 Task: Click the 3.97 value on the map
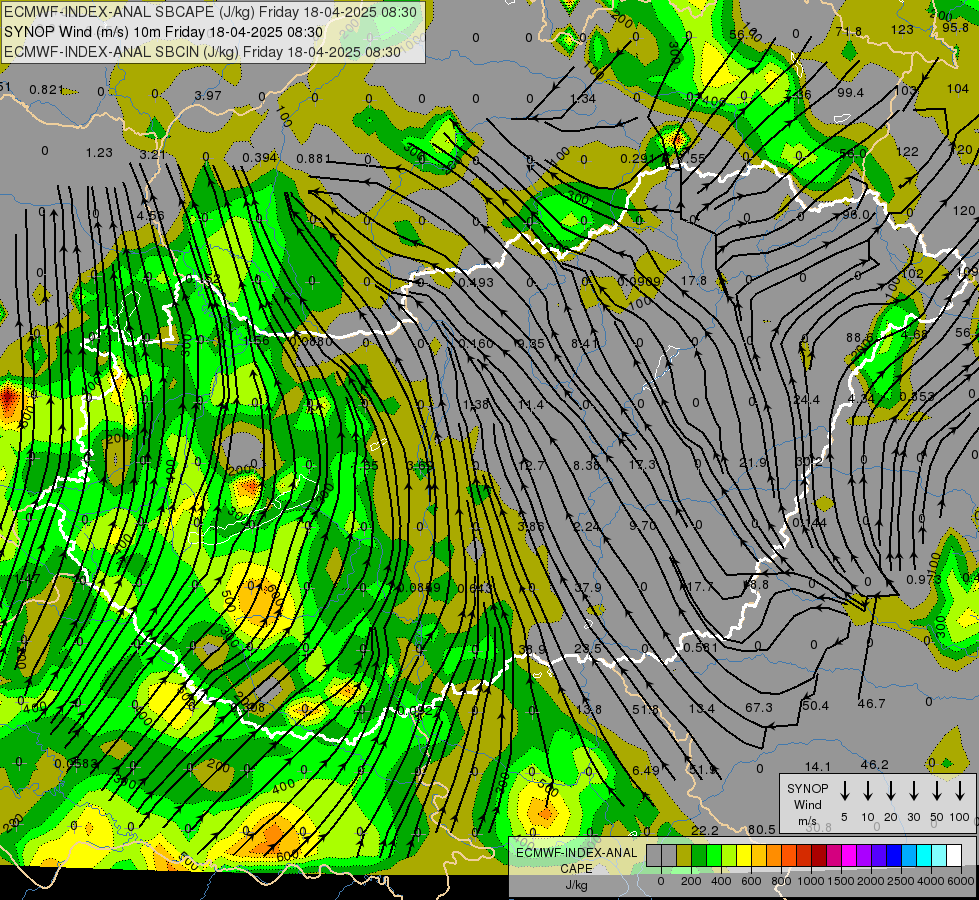[208, 96]
